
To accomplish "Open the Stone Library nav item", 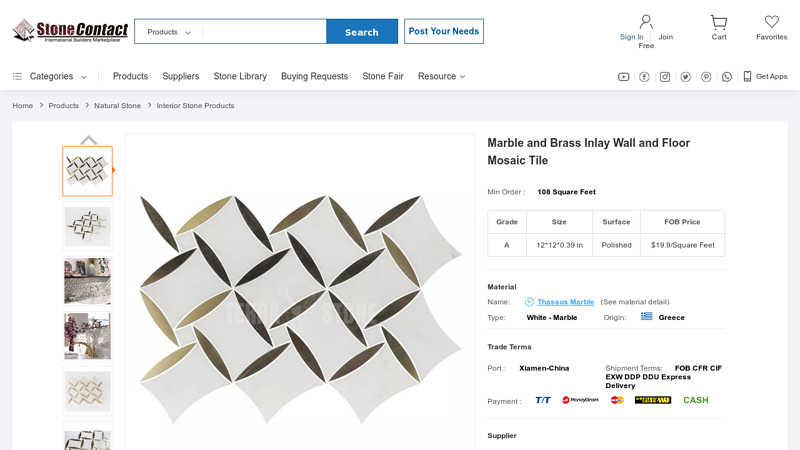I will tap(240, 77).
